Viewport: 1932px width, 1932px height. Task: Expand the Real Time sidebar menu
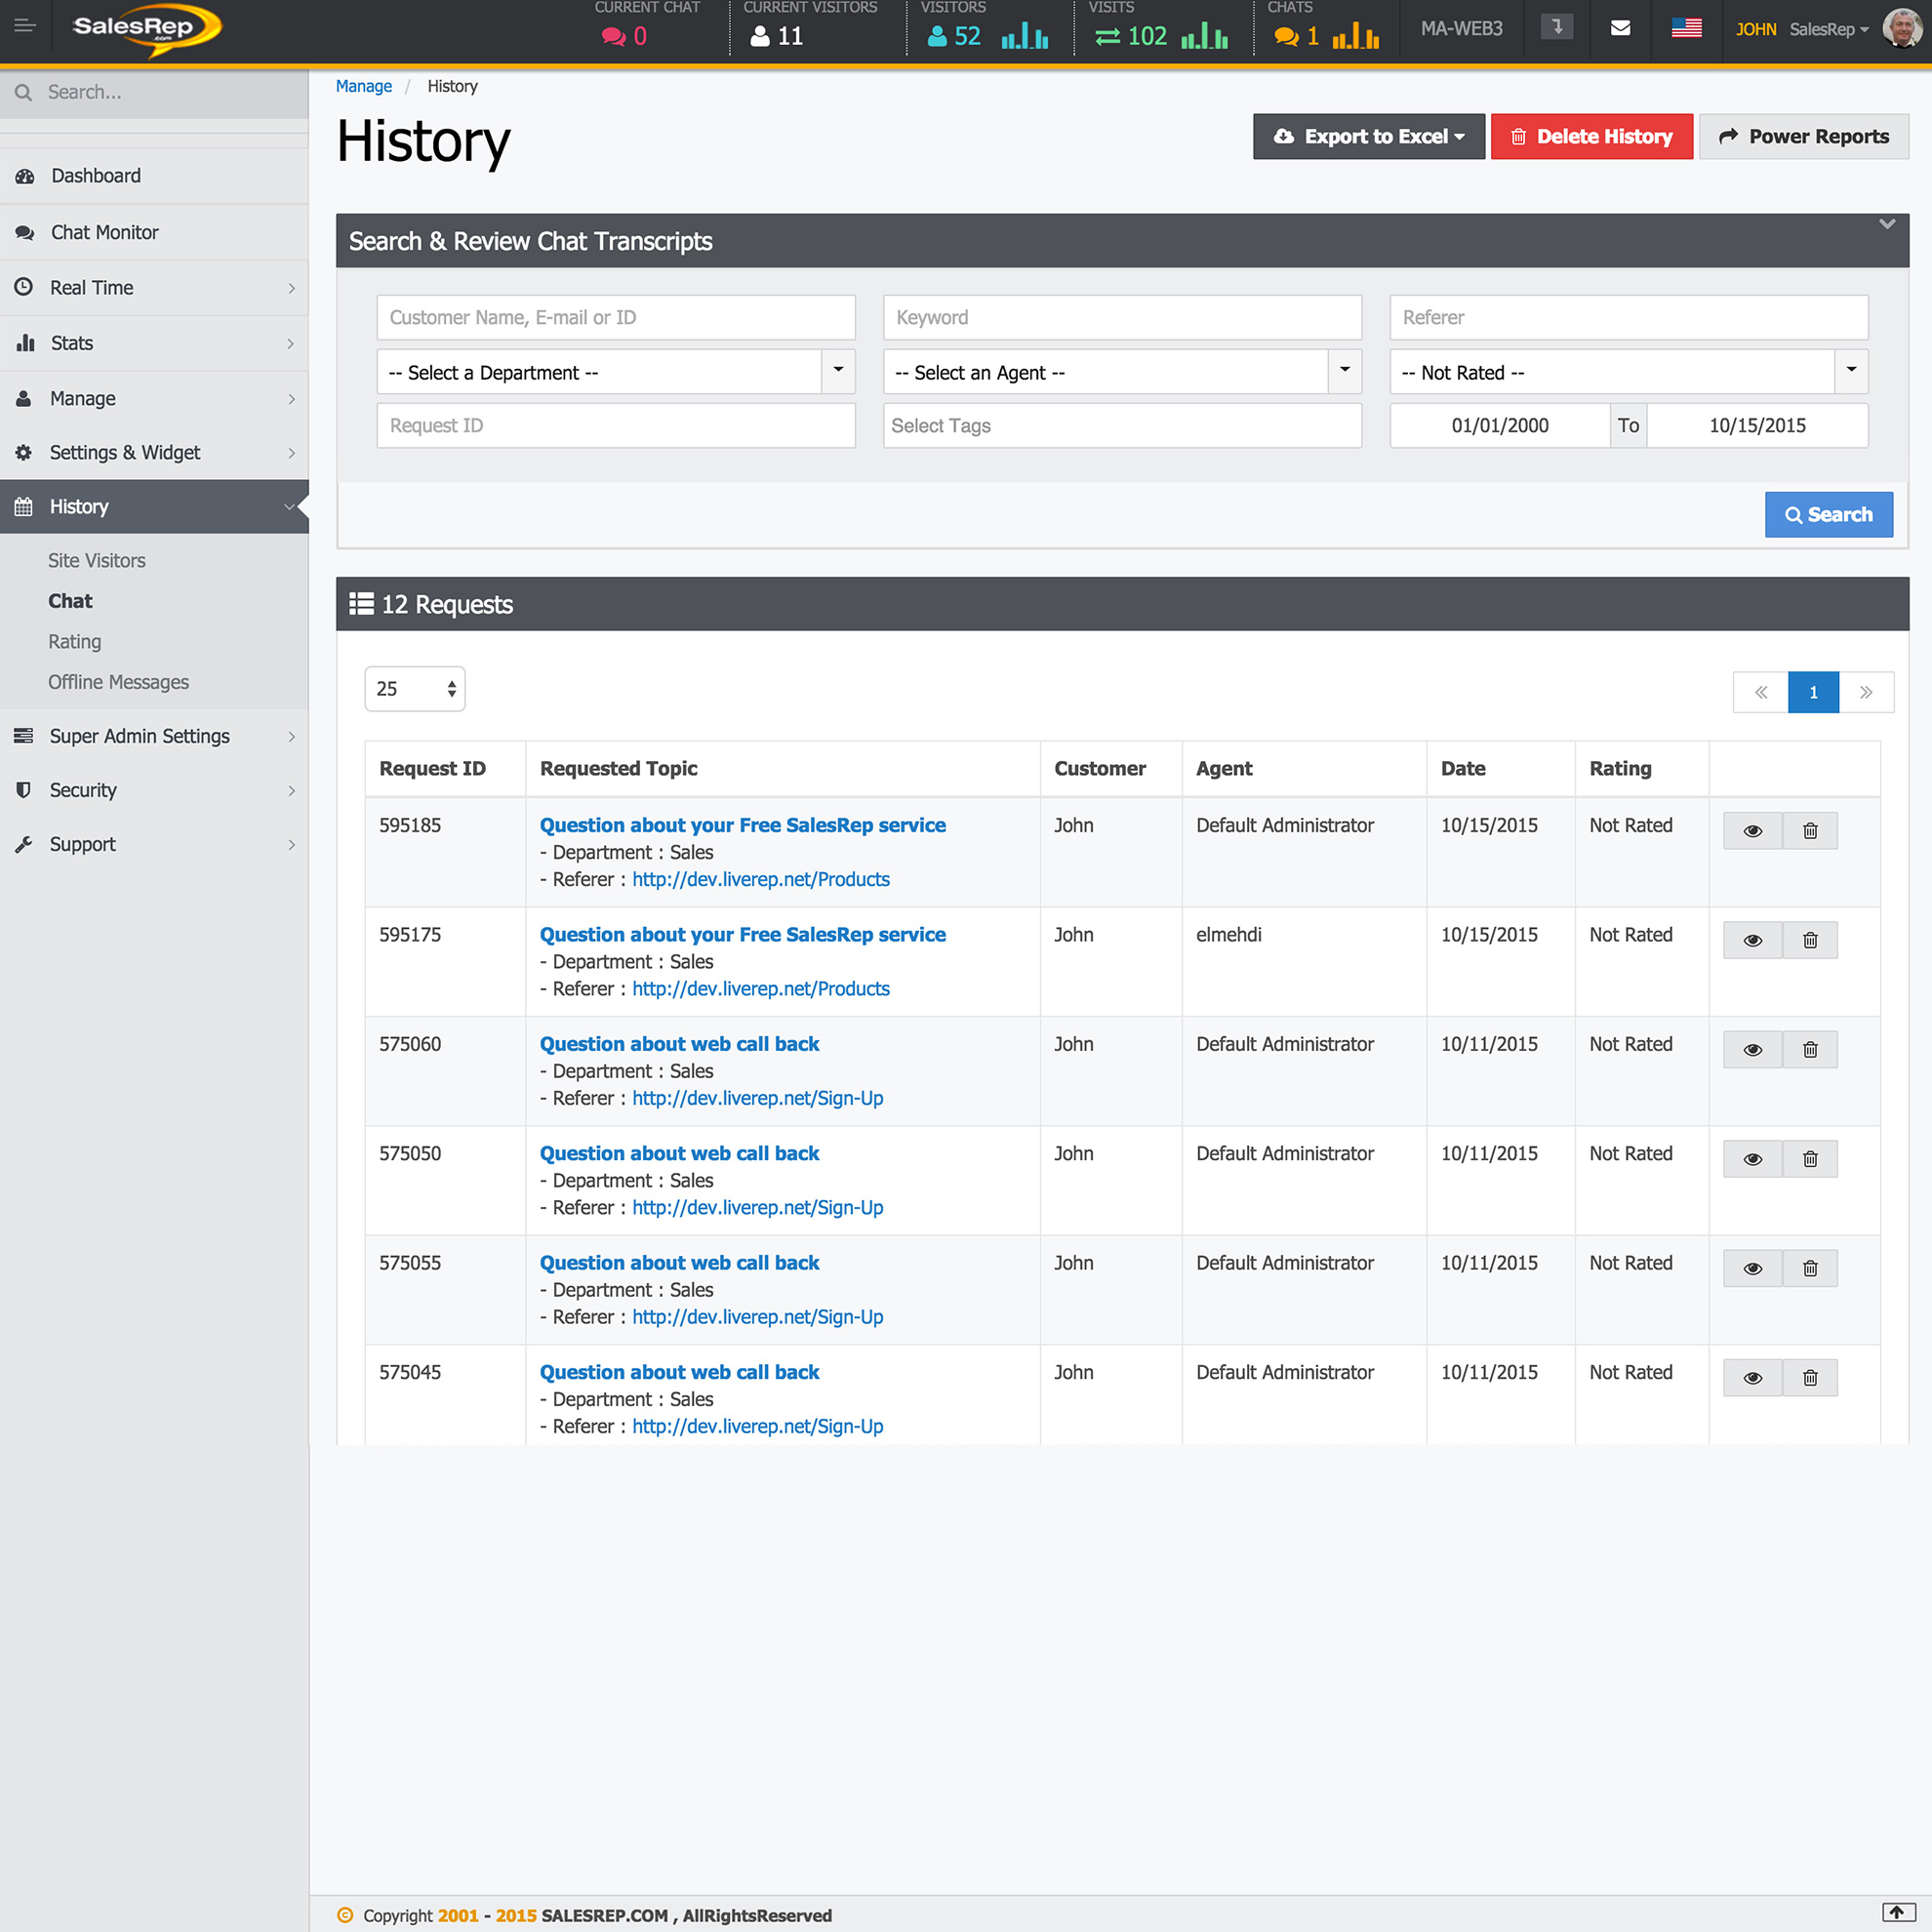pos(154,288)
